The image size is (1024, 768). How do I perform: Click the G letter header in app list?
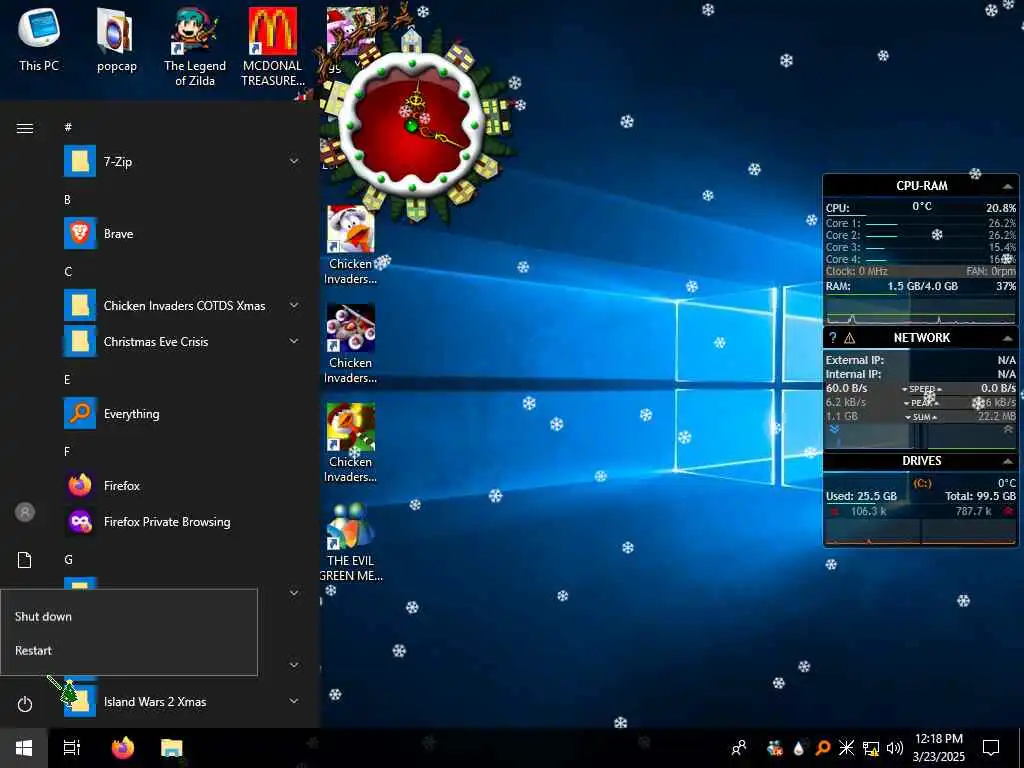click(x=68, y=559)
